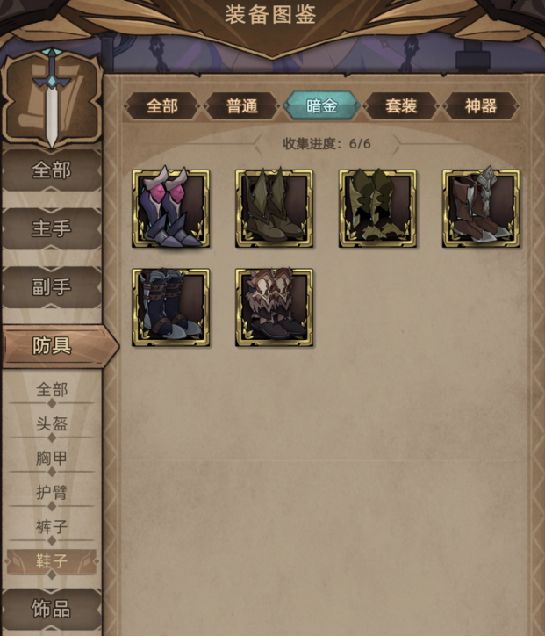Select the spiky thorn-covered boots
This screenshot has width=546, height=637.
(377, 208)
